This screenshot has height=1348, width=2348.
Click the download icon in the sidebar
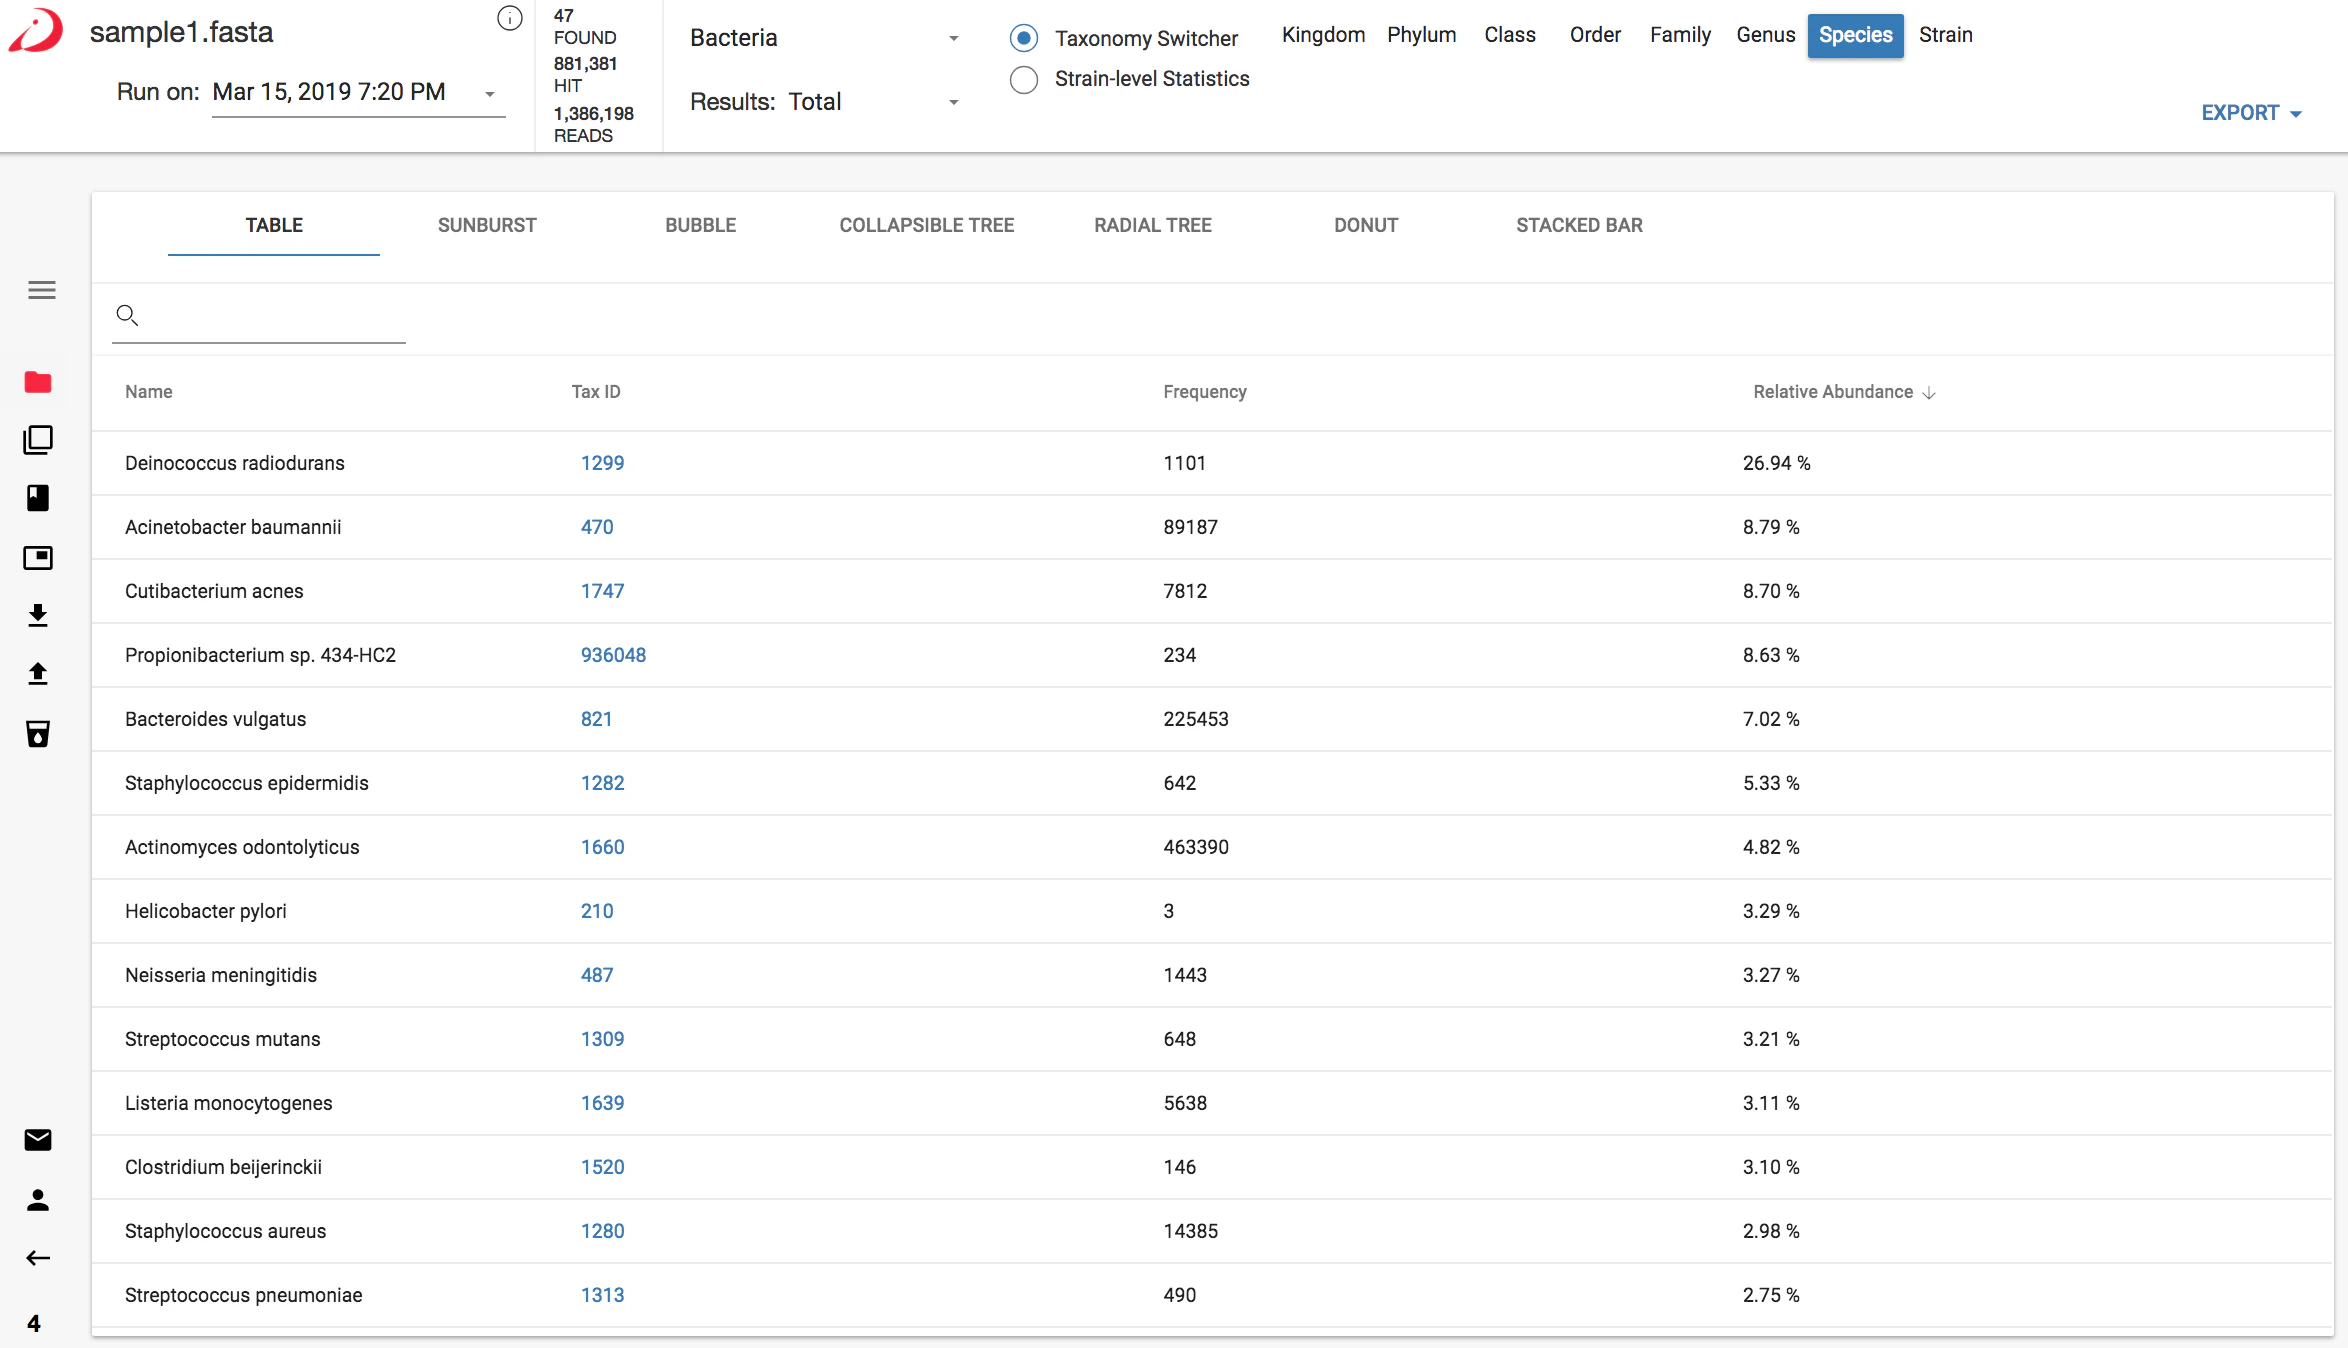(x=38, y=616)
